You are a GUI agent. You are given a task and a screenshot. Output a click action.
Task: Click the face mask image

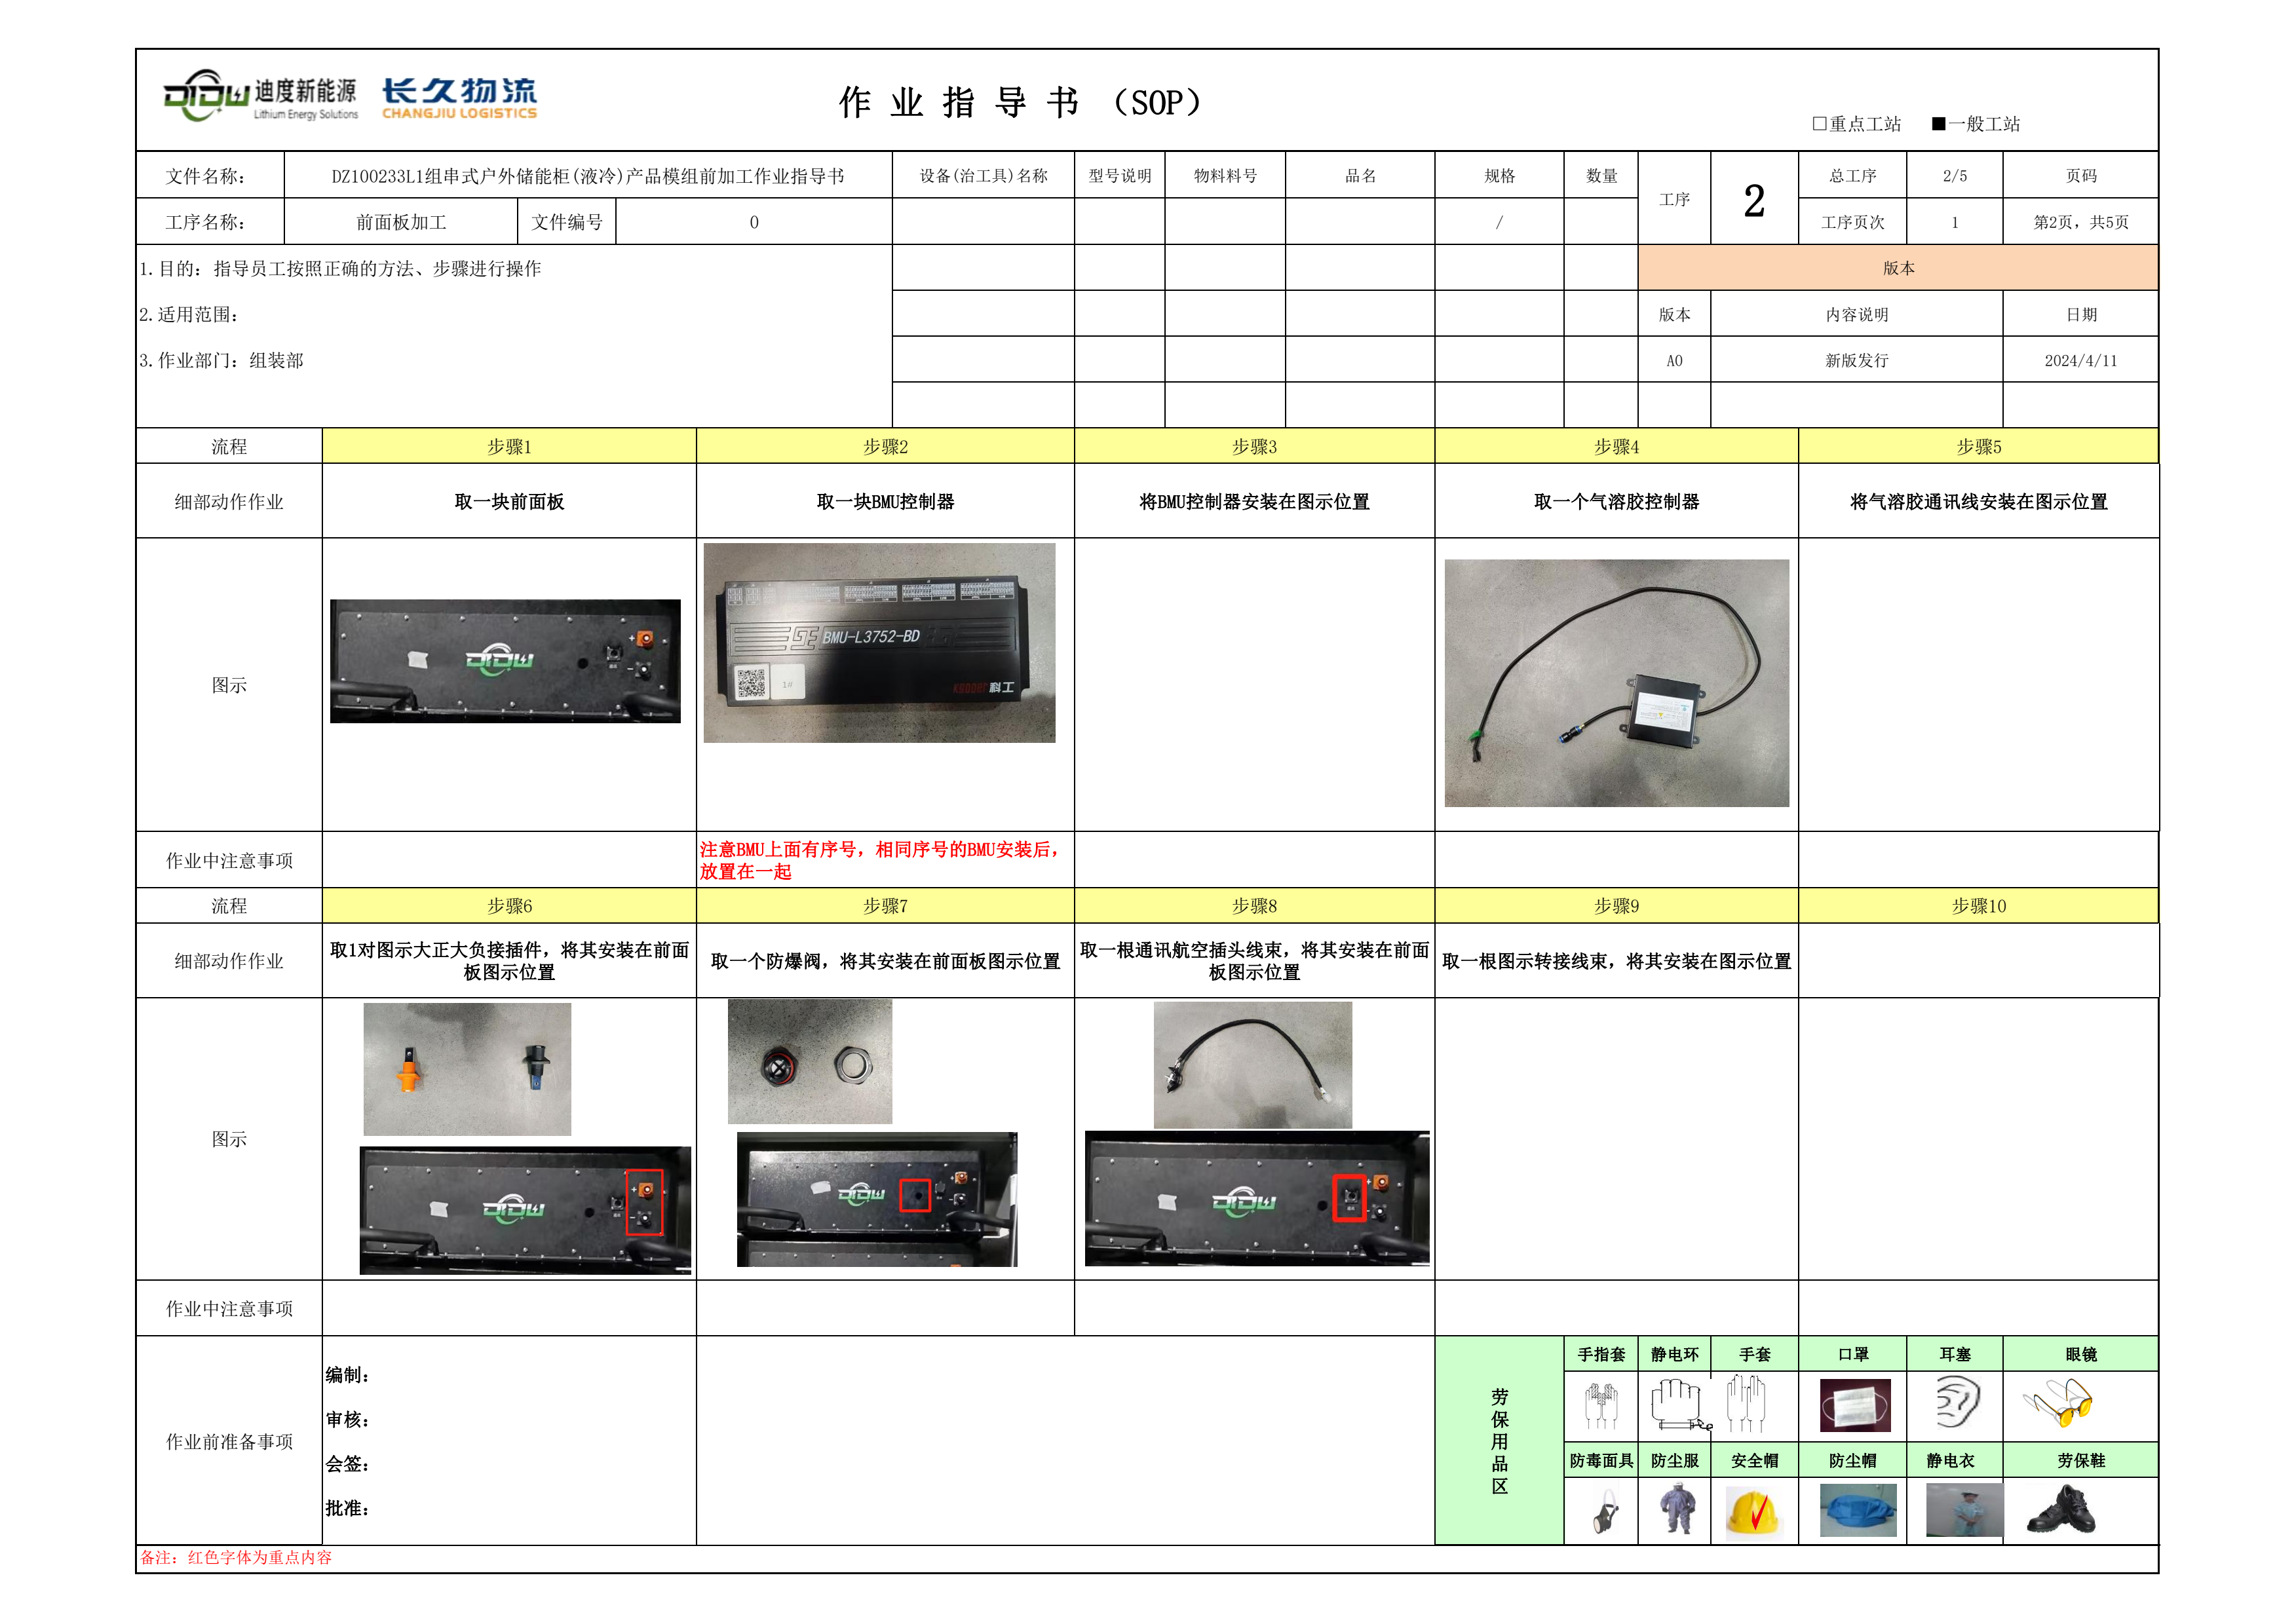pyautogui.click(x=1854, y=1405)
